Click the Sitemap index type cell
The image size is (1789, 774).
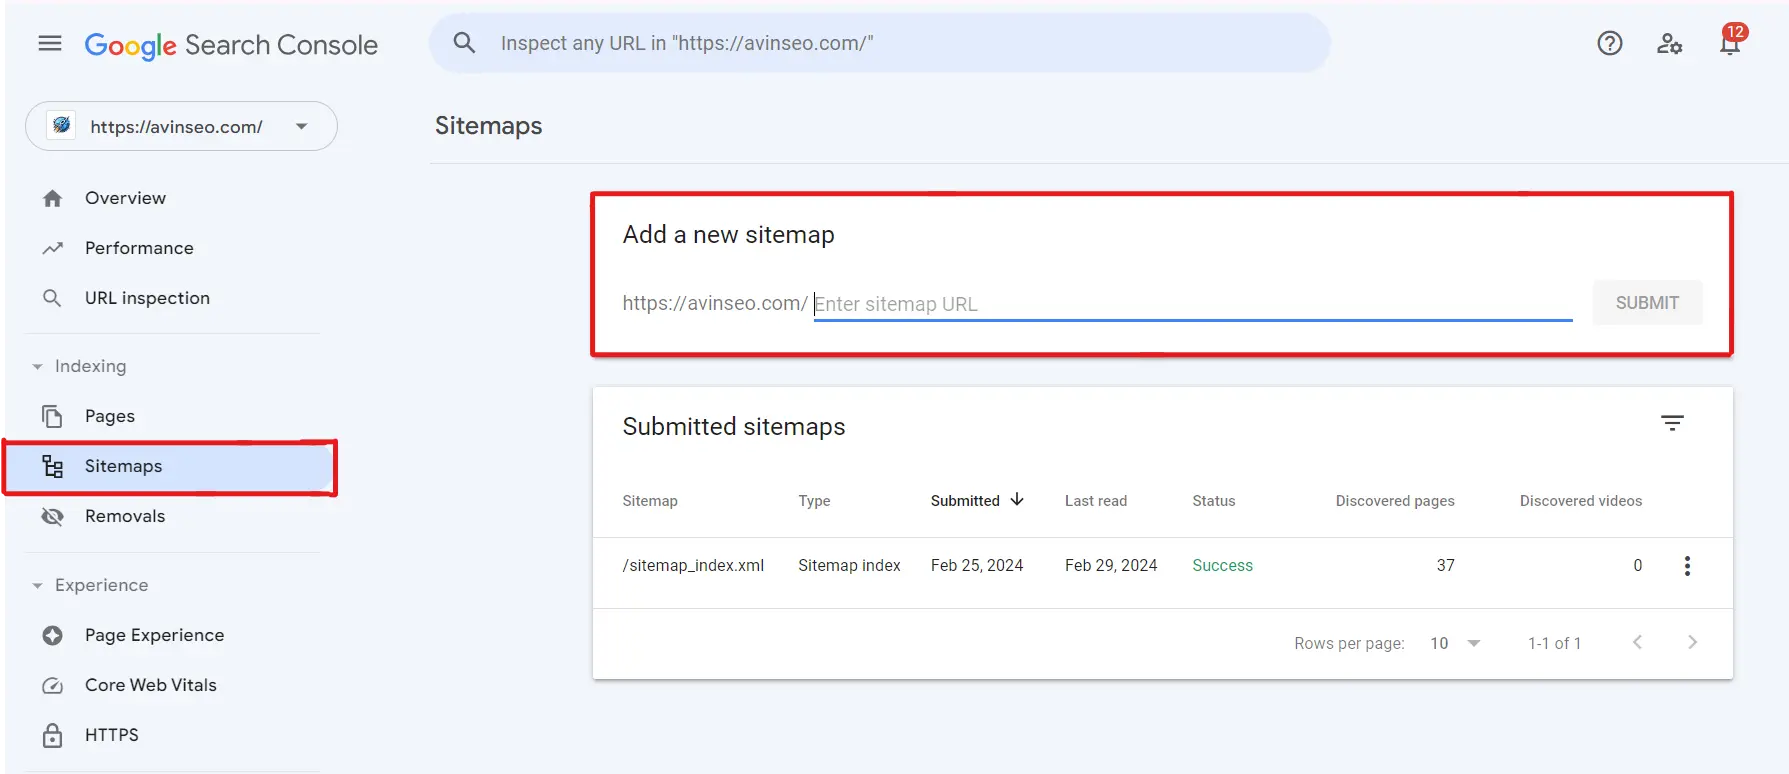tap(849, 565)
